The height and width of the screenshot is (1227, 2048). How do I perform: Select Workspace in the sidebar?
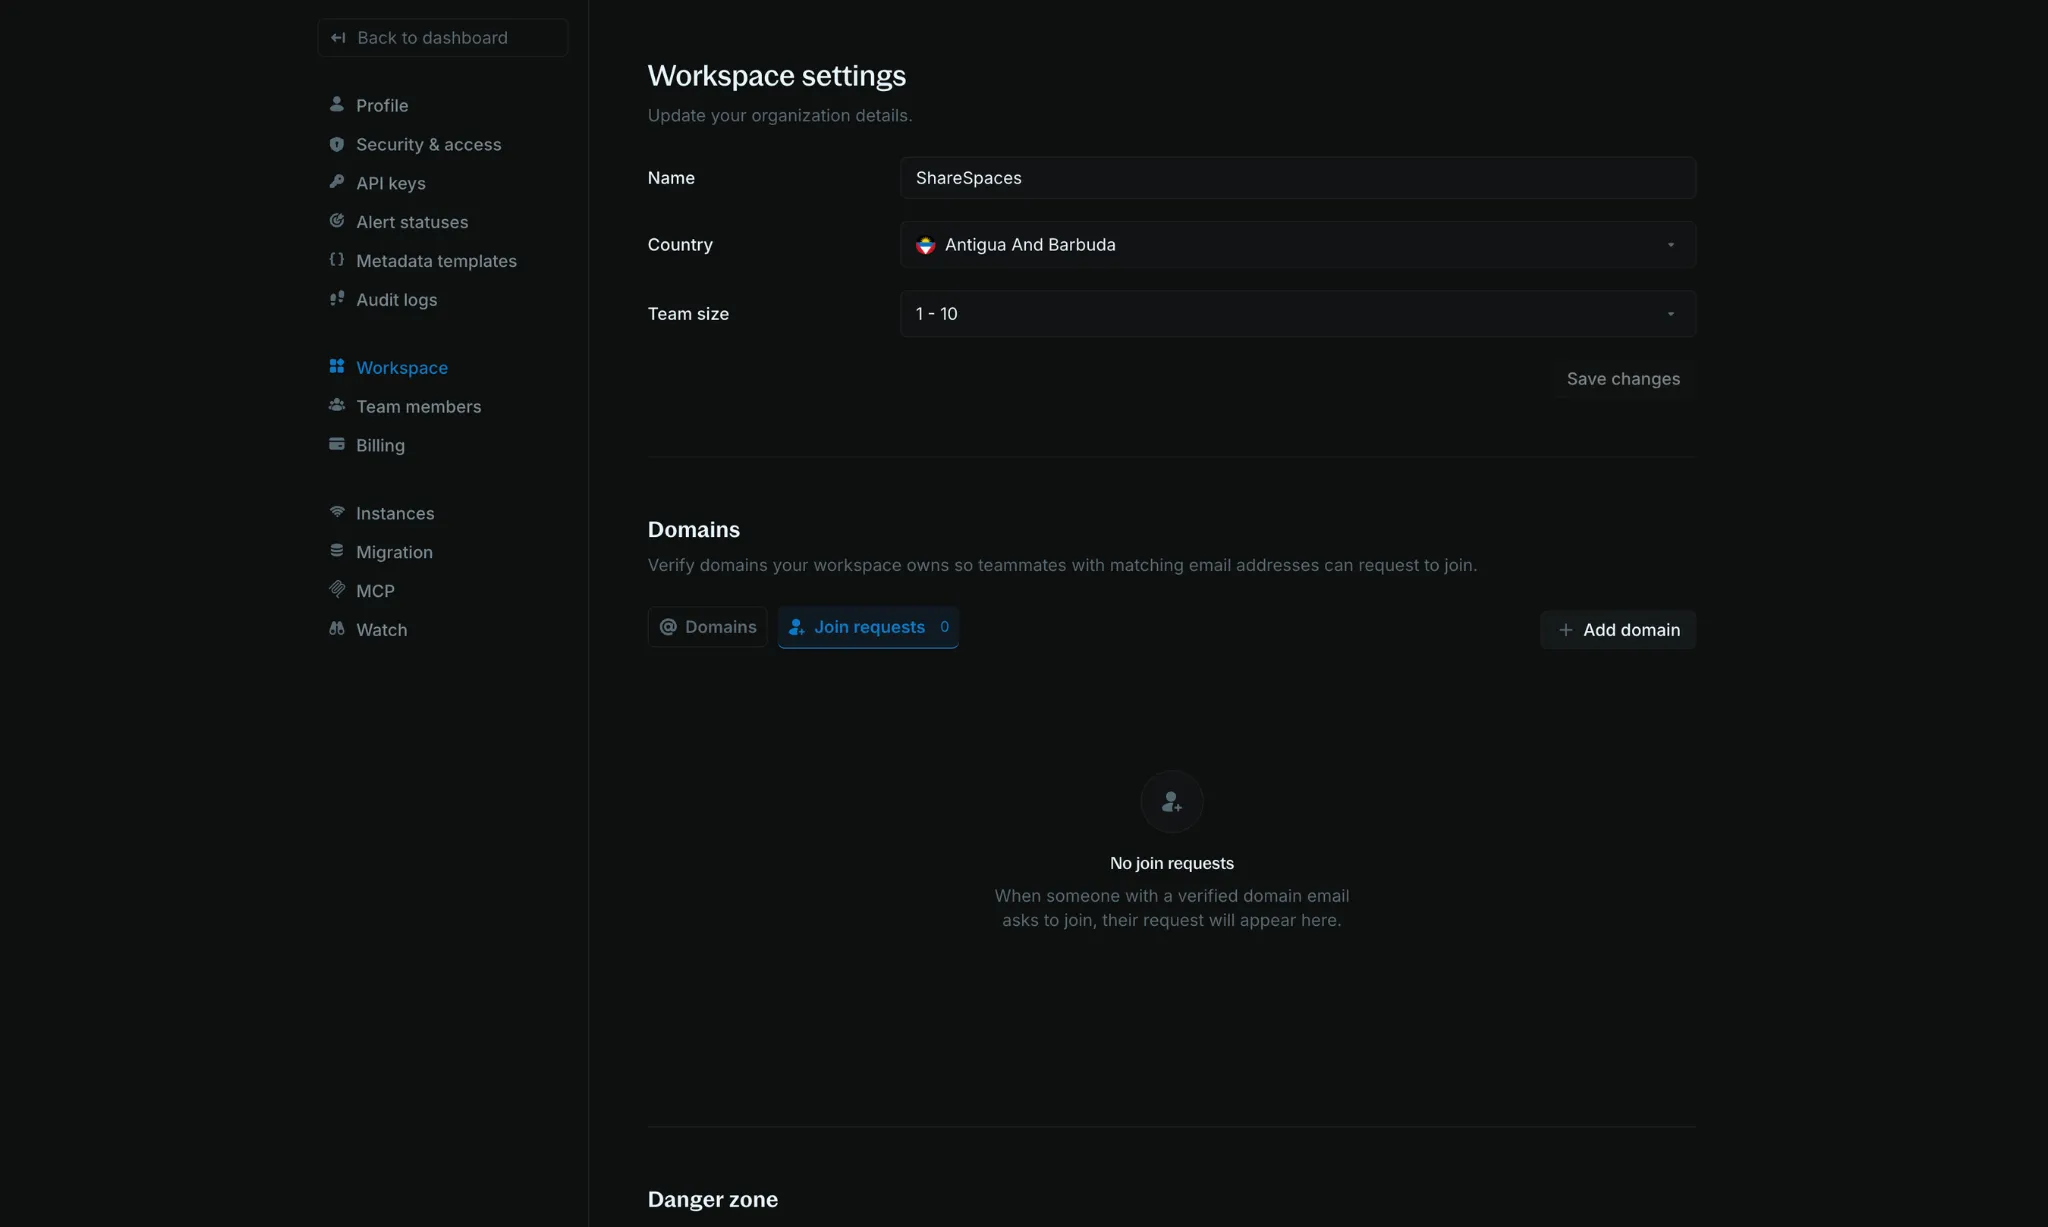402,368
